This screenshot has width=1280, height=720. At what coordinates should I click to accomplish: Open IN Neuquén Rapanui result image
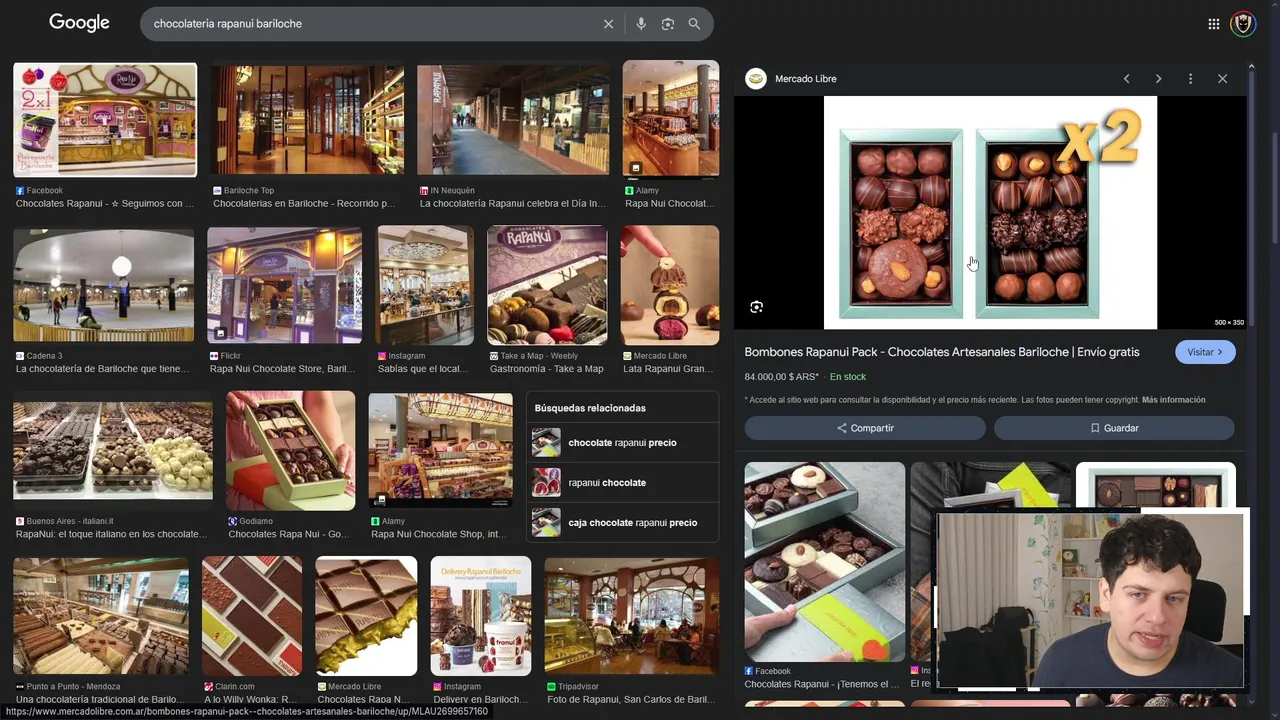pos(513,119)
